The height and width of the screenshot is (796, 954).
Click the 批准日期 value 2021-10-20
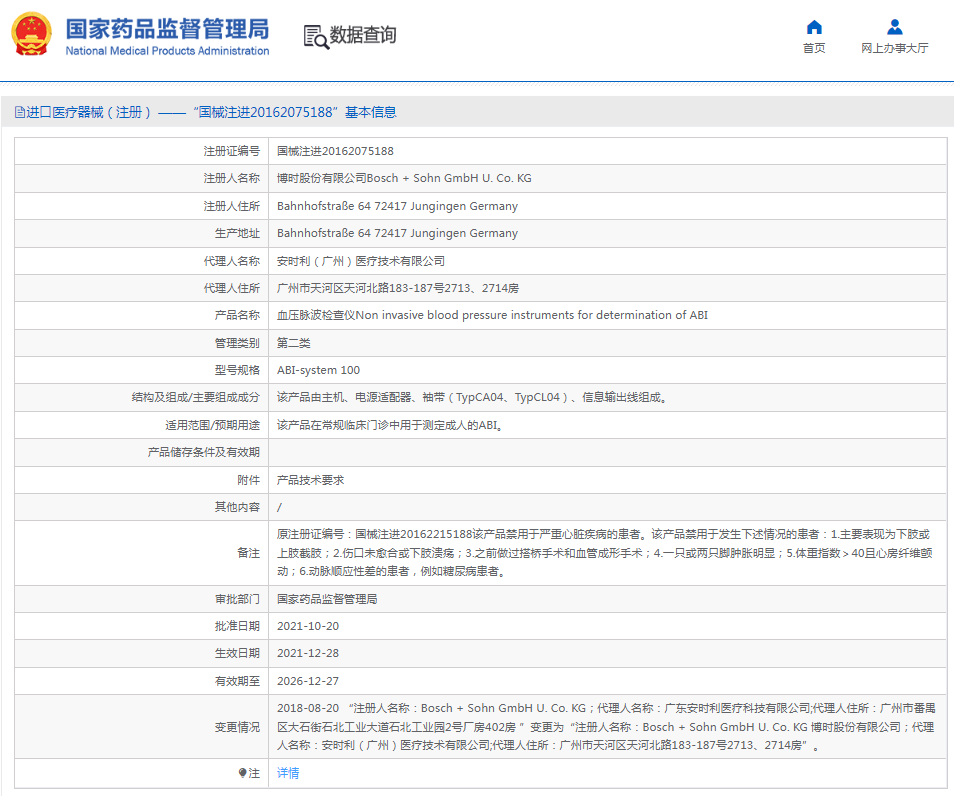pos(308,626)
